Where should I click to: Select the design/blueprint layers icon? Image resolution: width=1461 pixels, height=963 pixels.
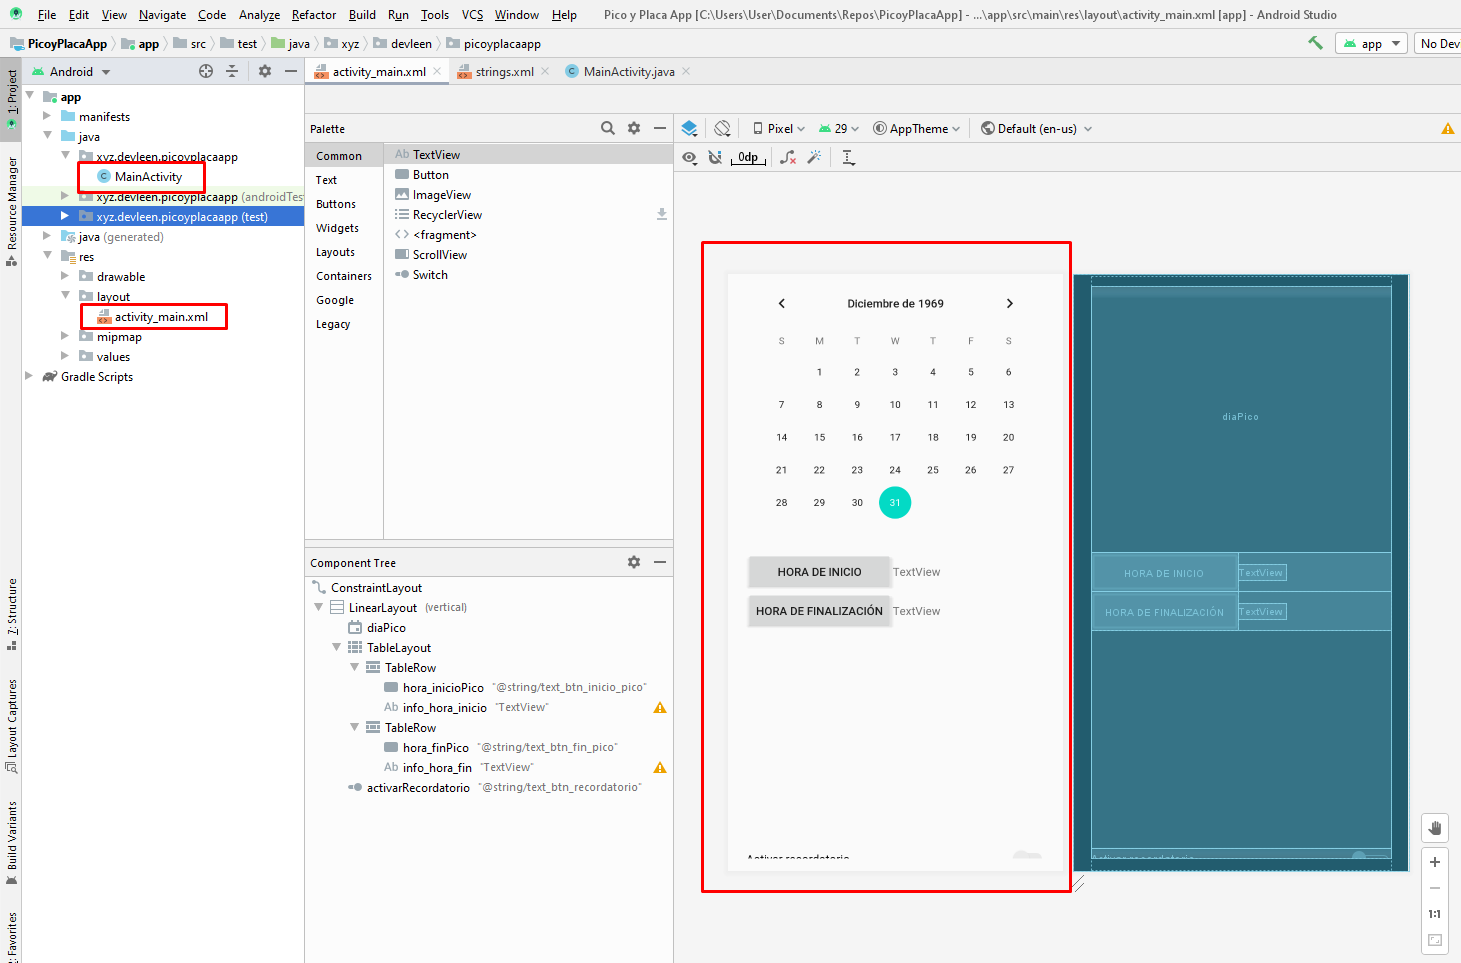[x=689, y=128]
